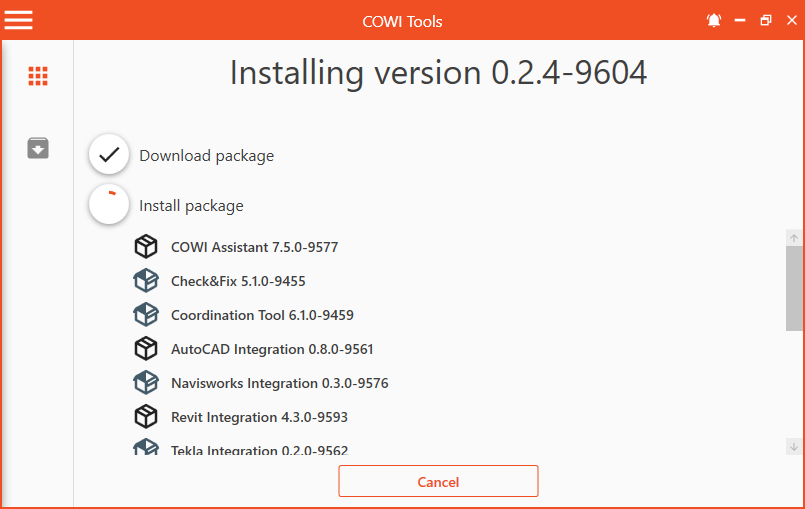Click the Install package progress spinner
The width and height of the screenshot is (805, 509).
tap(109, 205)
